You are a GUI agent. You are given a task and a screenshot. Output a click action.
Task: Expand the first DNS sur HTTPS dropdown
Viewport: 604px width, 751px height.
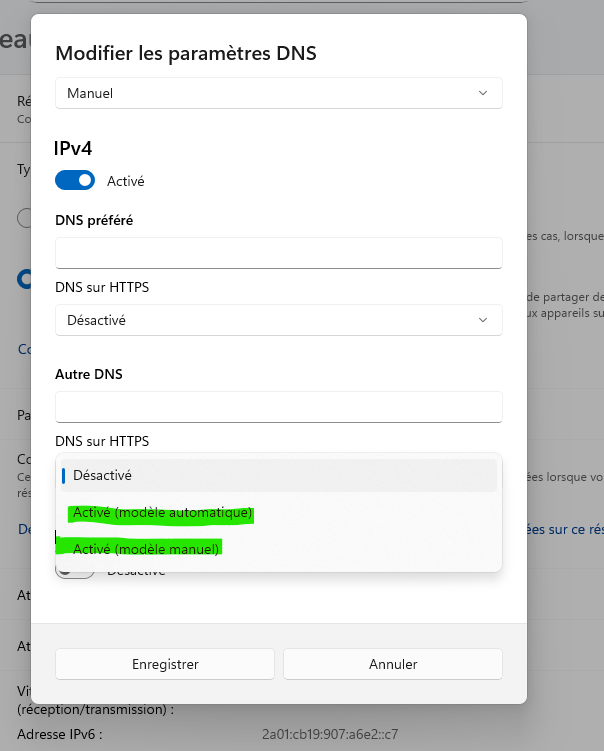[x=278, y=321]
